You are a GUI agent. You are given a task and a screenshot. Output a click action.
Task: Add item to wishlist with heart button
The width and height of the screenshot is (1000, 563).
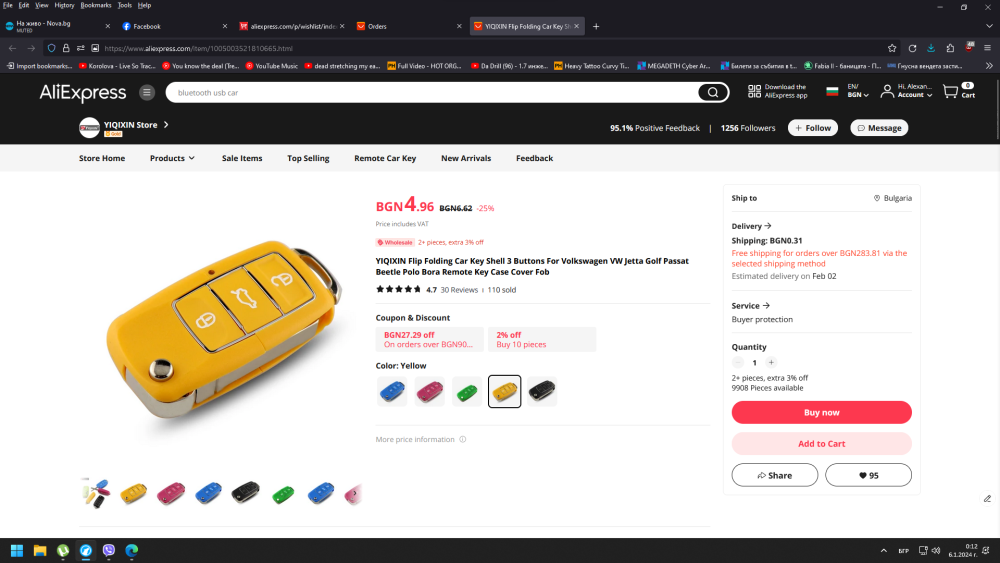pyautogui.click(x=867, y=475)
